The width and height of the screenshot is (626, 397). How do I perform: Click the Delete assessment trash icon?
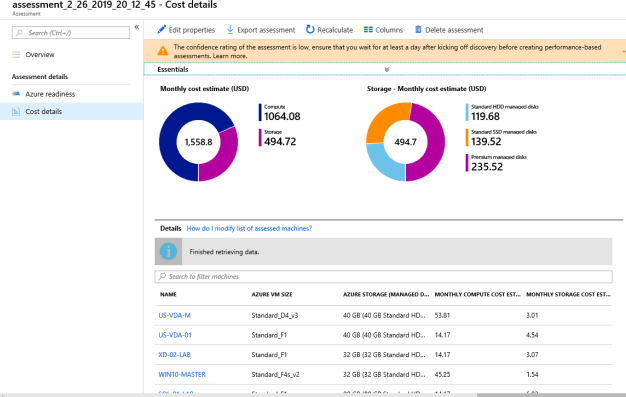pyautogui.click(x=418, y=30)
